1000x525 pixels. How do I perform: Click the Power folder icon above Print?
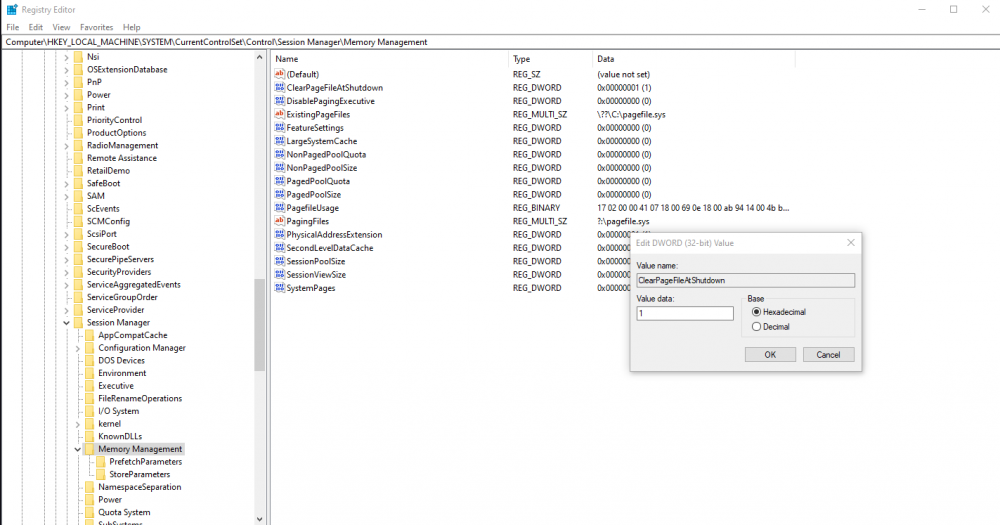pos(78,95)
